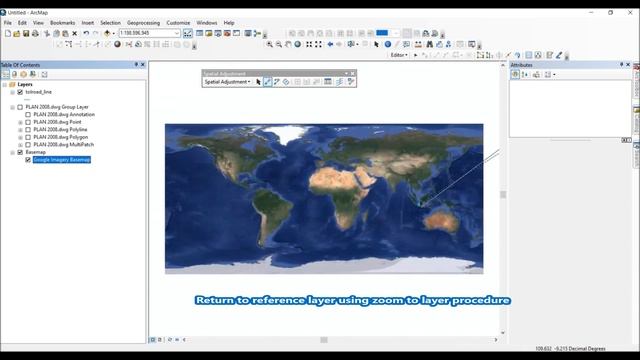Switch to List By Visibility icon

(x=24, y=74)
